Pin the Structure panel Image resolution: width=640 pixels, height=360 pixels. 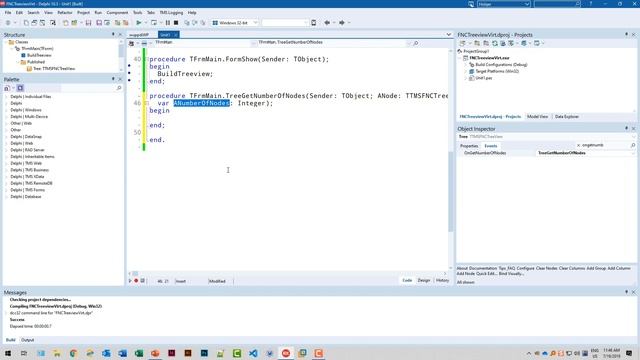pyautogui.click(x=113, y=35)
